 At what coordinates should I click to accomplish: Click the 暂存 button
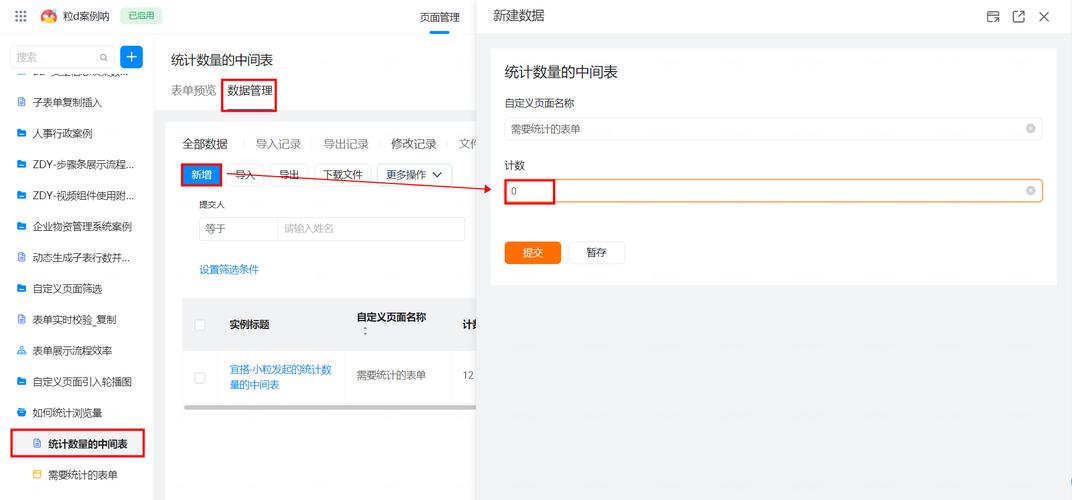(596, 252)
